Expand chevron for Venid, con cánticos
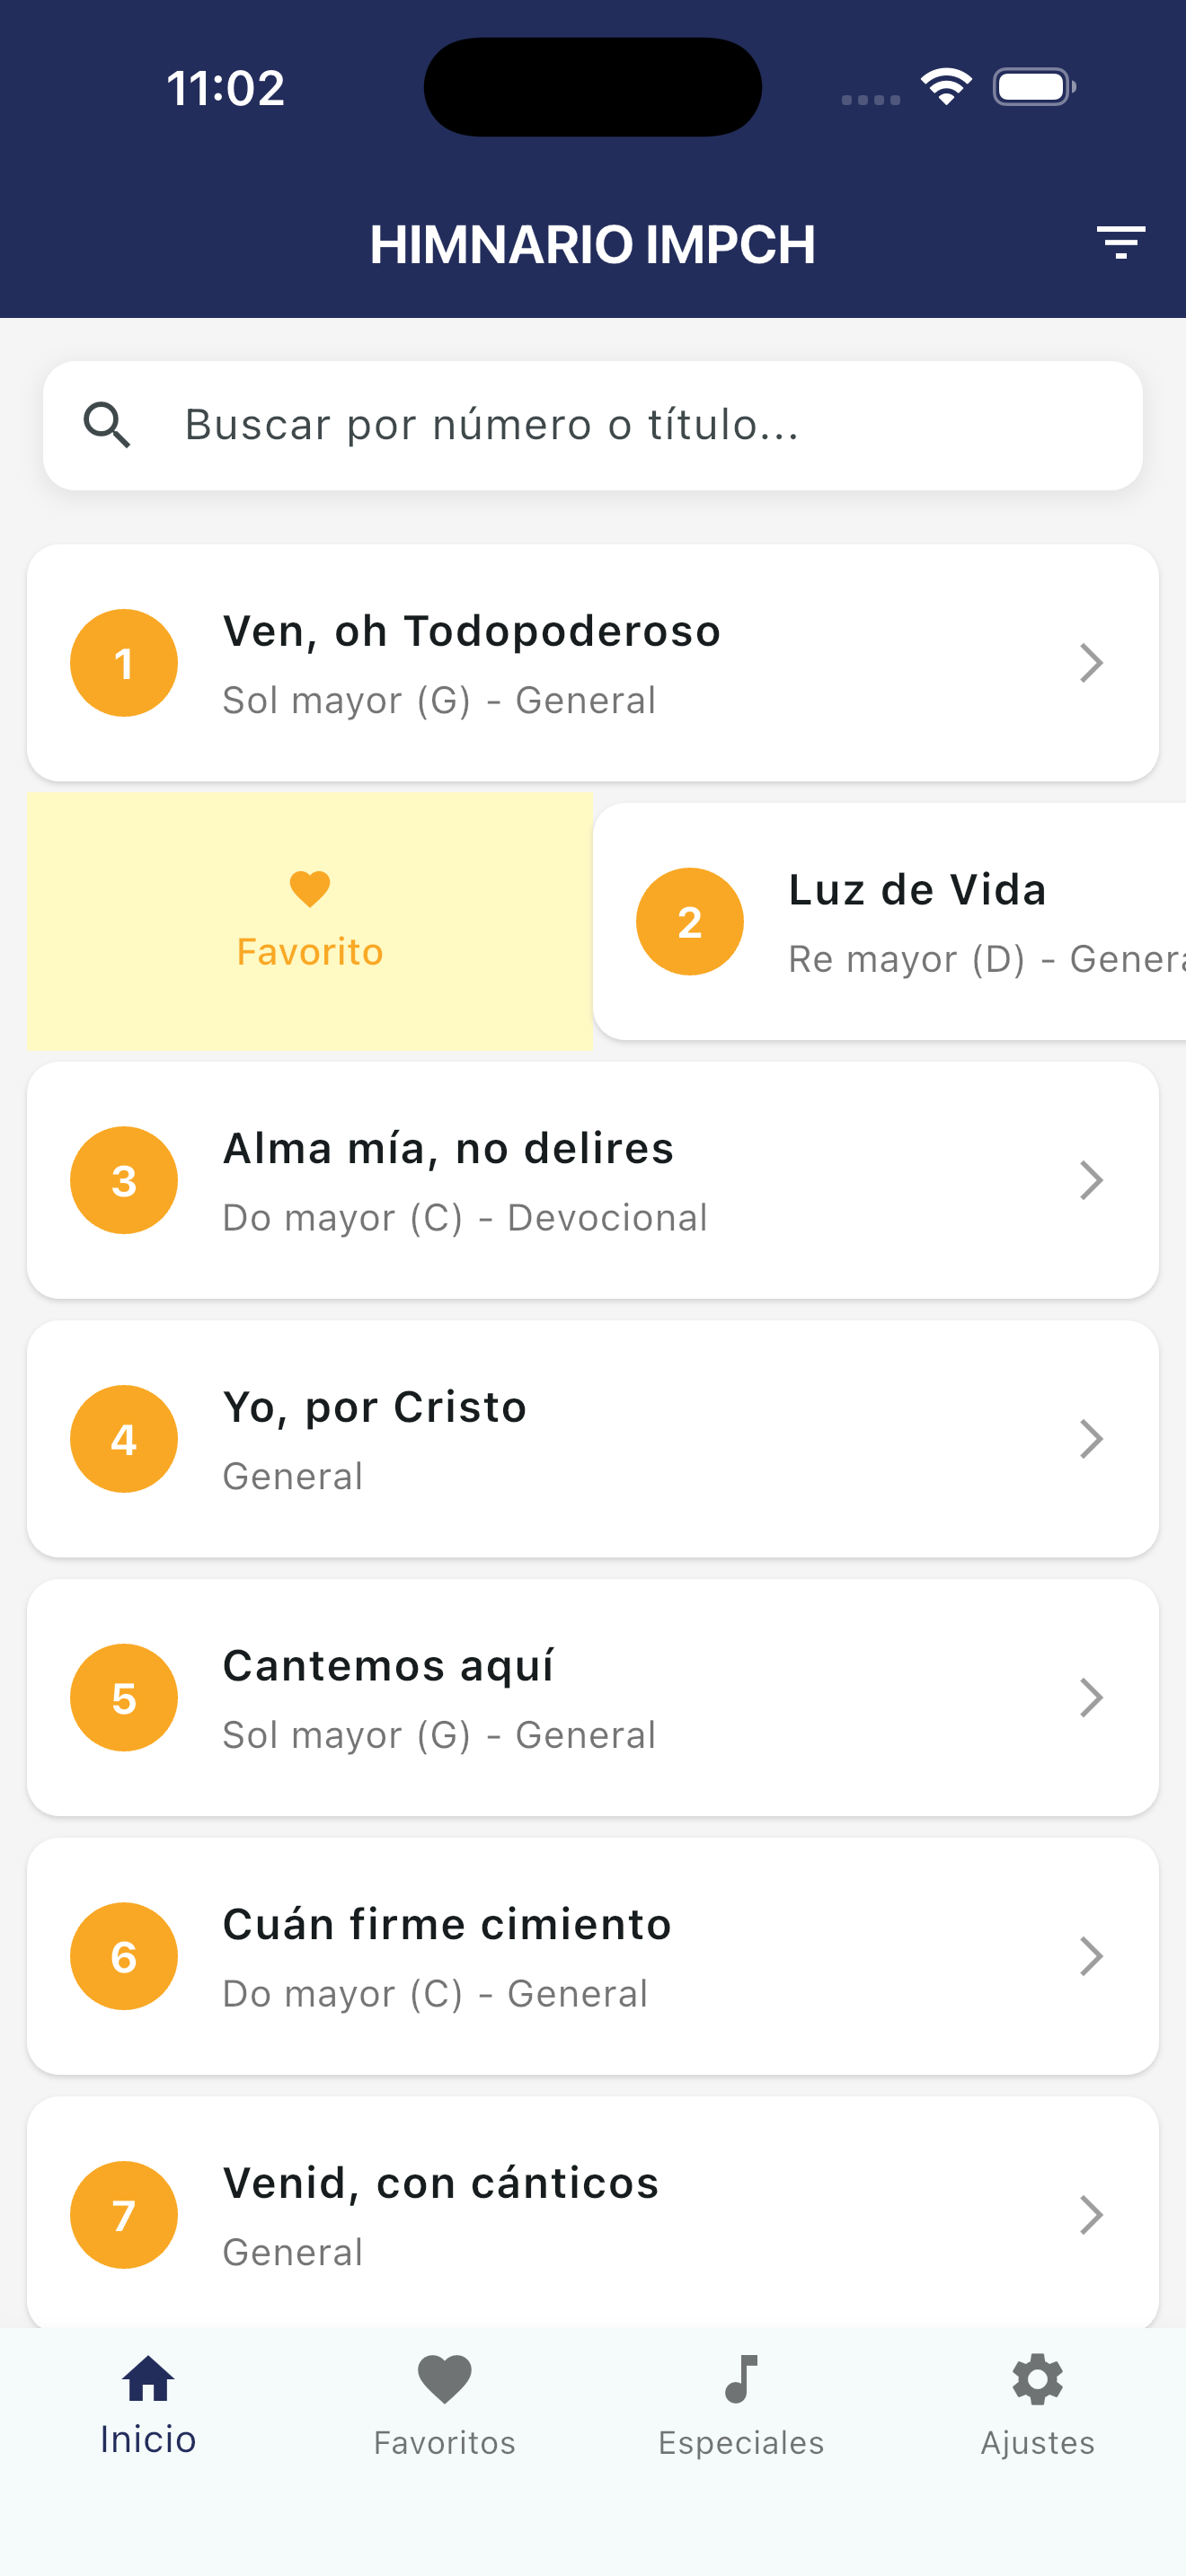1186x2576 pixels. 1091,2214
